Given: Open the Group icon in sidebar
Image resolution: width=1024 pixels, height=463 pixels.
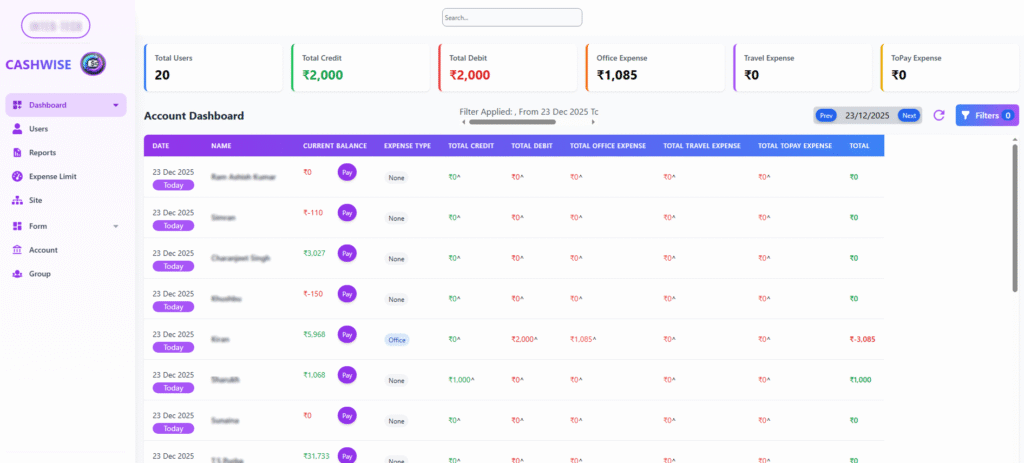Looking at the screenshot, I should pos(18,274).
